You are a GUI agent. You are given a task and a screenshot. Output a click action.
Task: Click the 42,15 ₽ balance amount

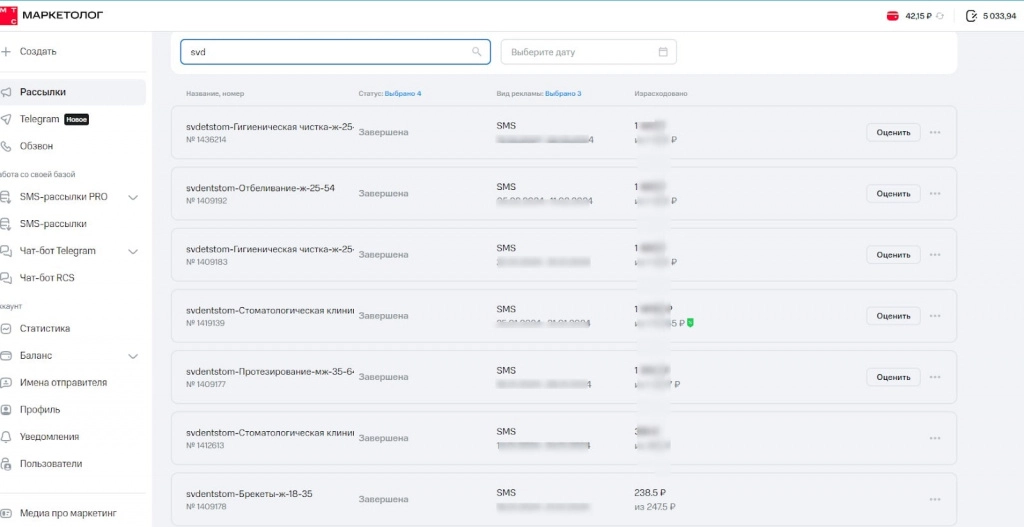tap(918, 16)
